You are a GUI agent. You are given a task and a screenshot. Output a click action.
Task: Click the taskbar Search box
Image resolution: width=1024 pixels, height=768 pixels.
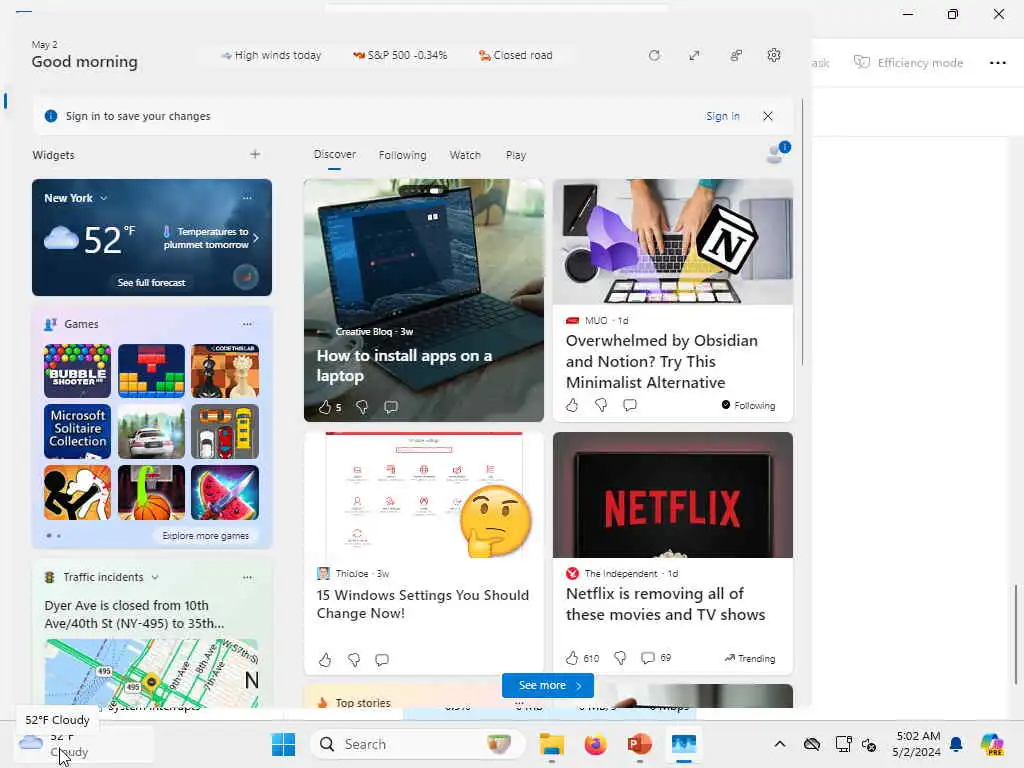click(x=418, y=744)
